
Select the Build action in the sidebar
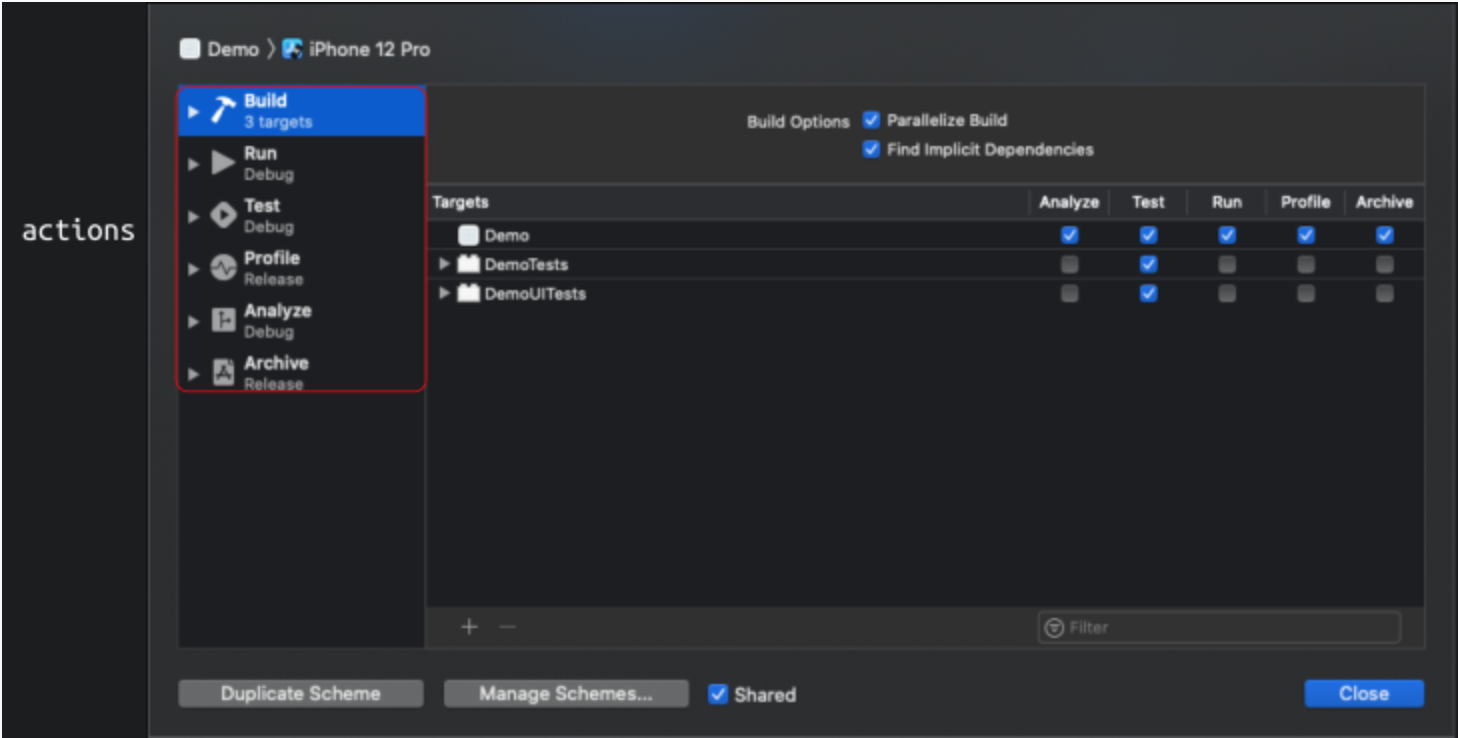click(x=302, y=111)
